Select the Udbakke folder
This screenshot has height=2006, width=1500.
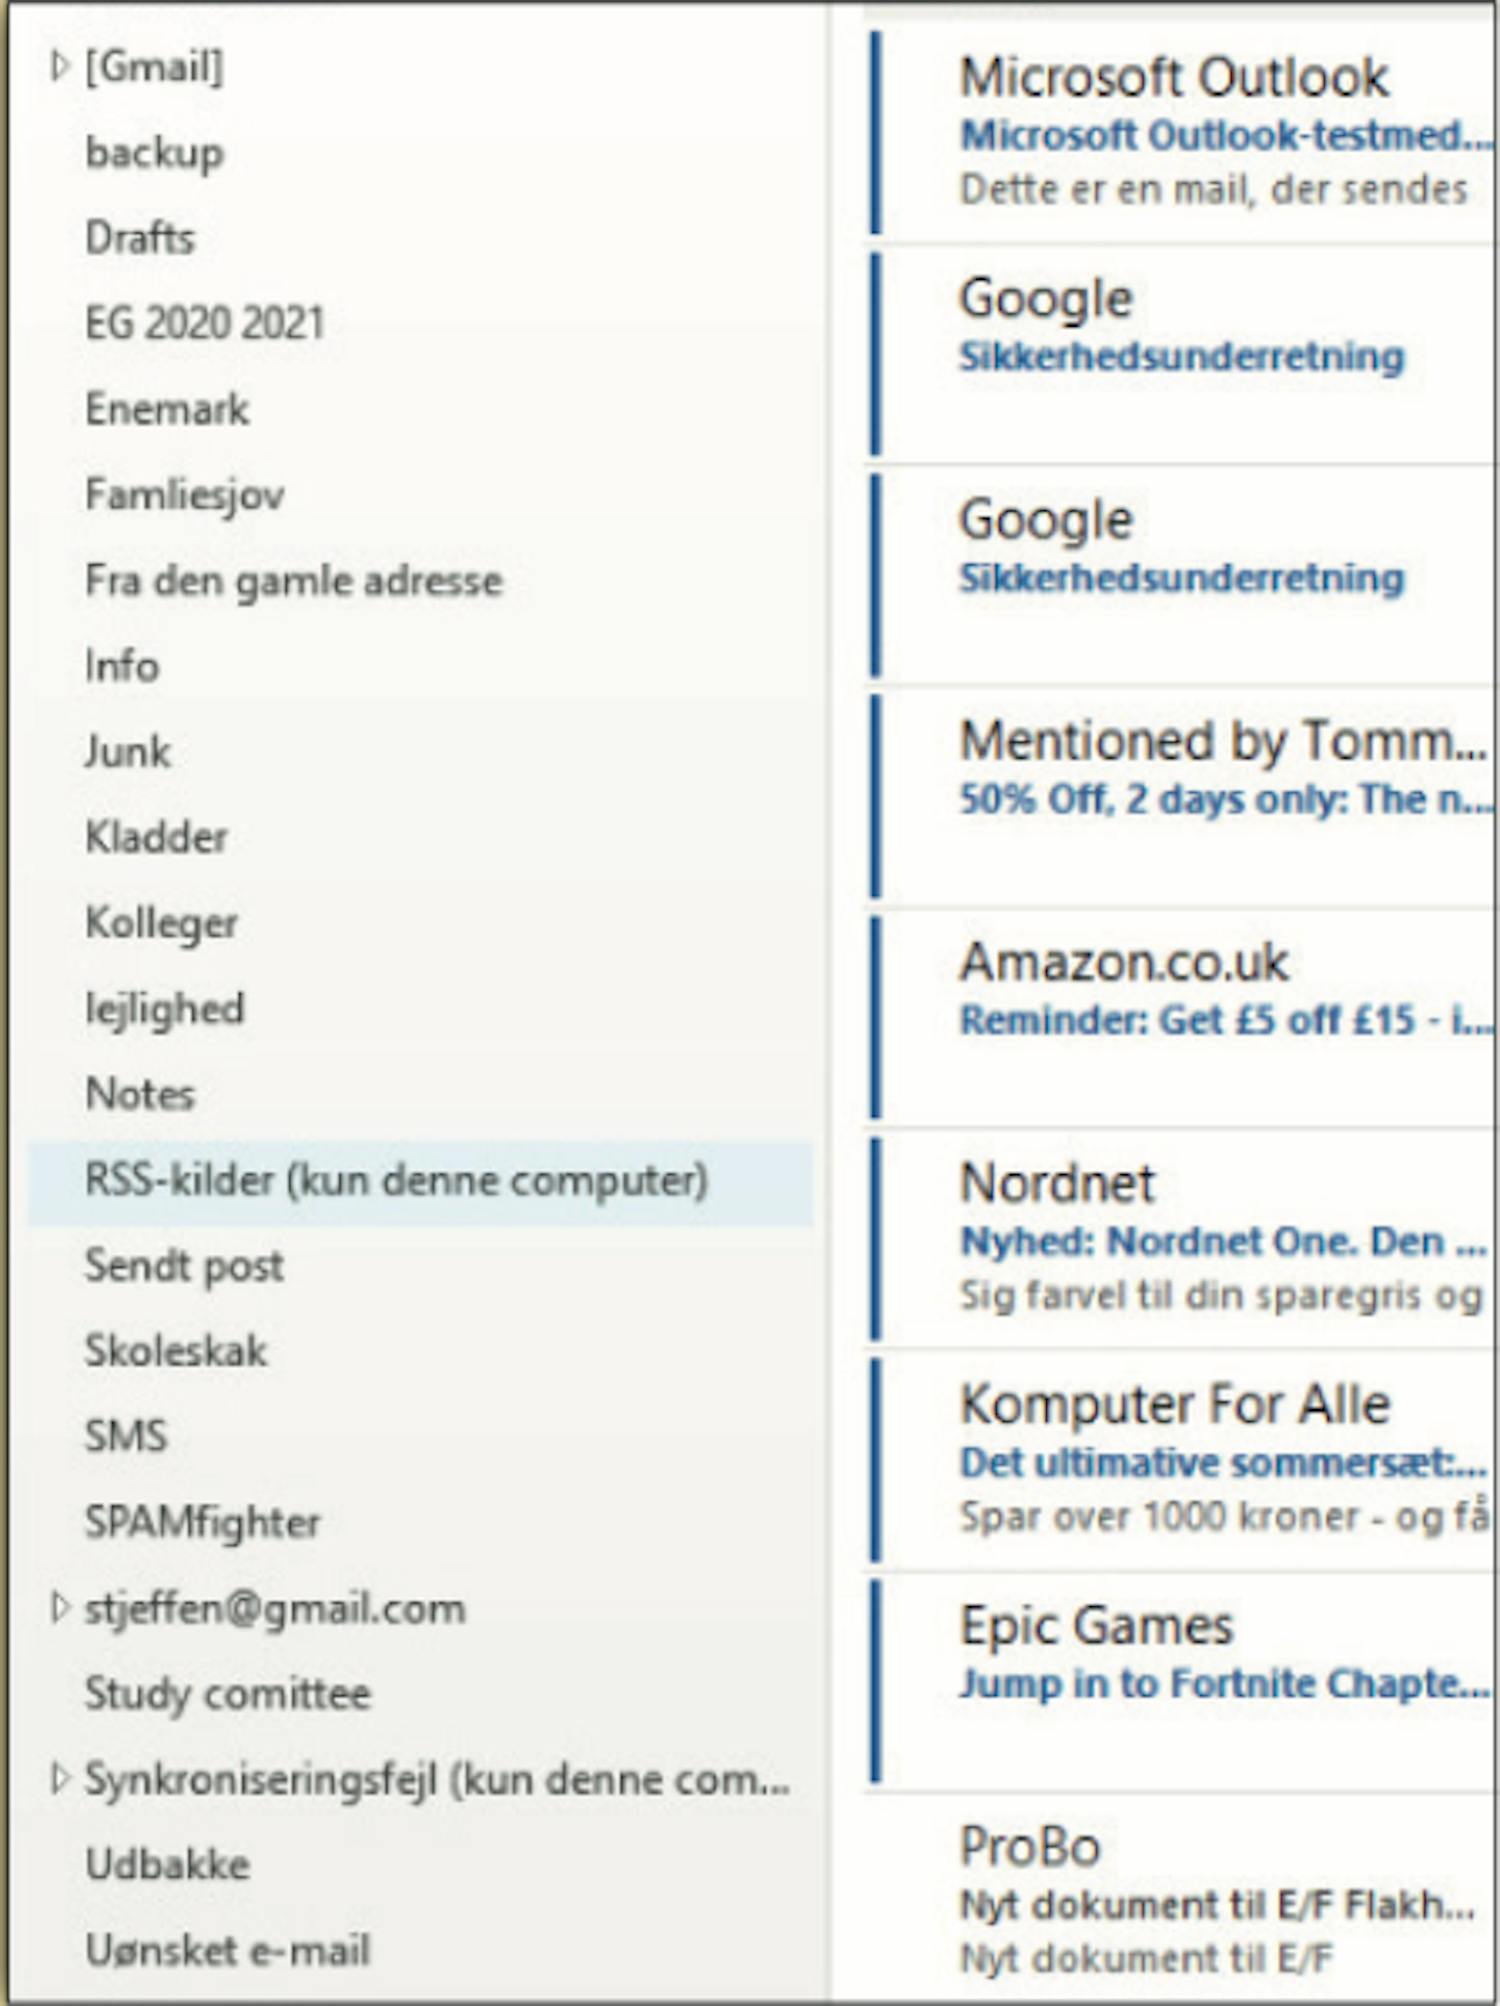167,1864
